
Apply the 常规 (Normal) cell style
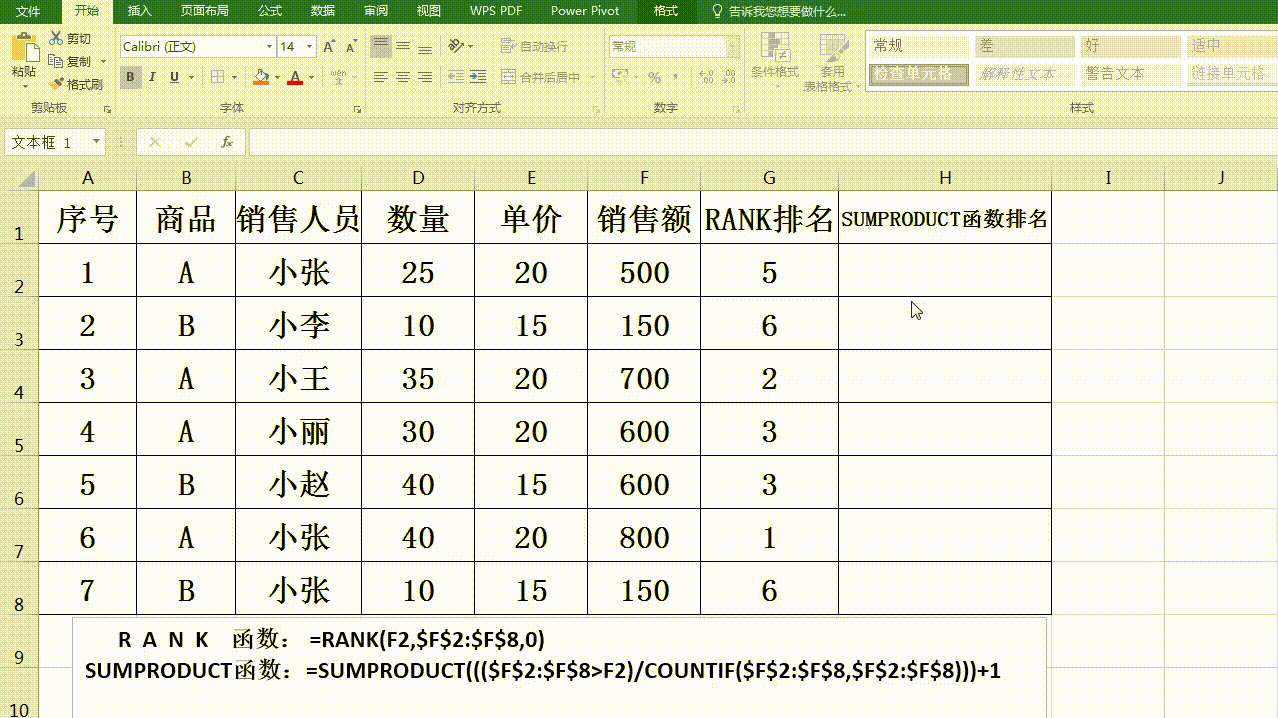[x=918, y=46]
